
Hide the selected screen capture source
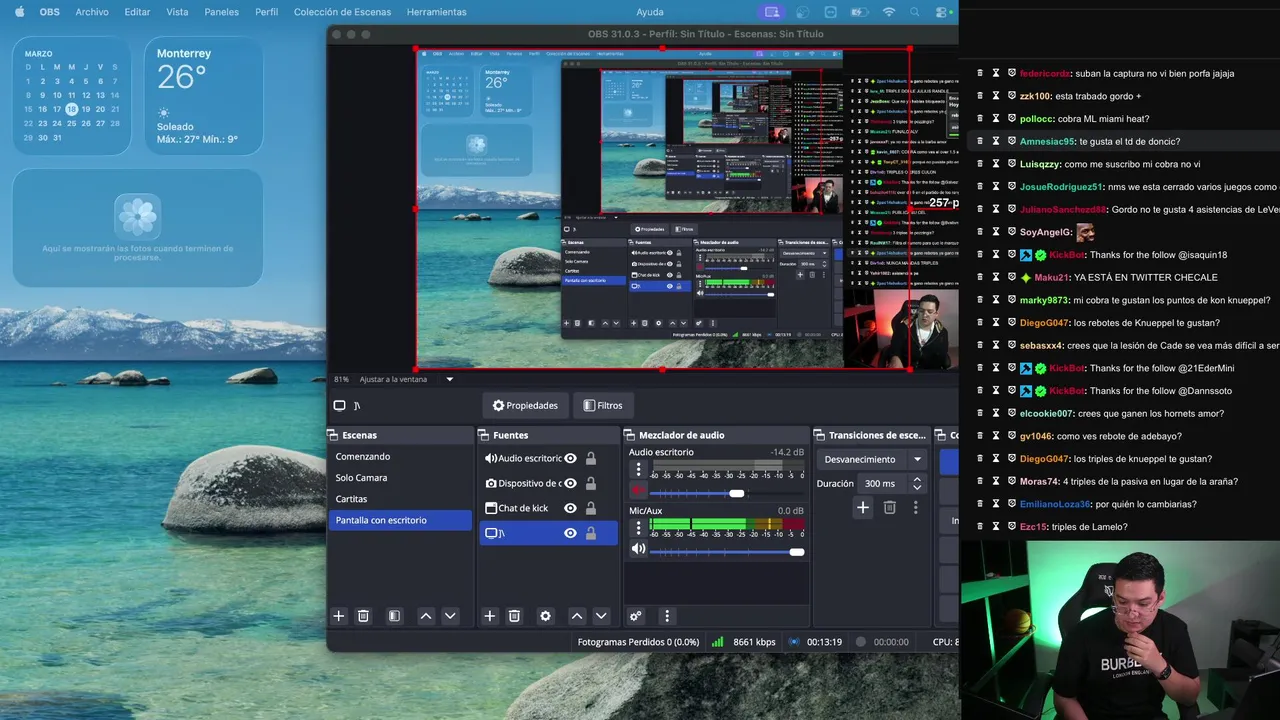[x=570, y=533]
